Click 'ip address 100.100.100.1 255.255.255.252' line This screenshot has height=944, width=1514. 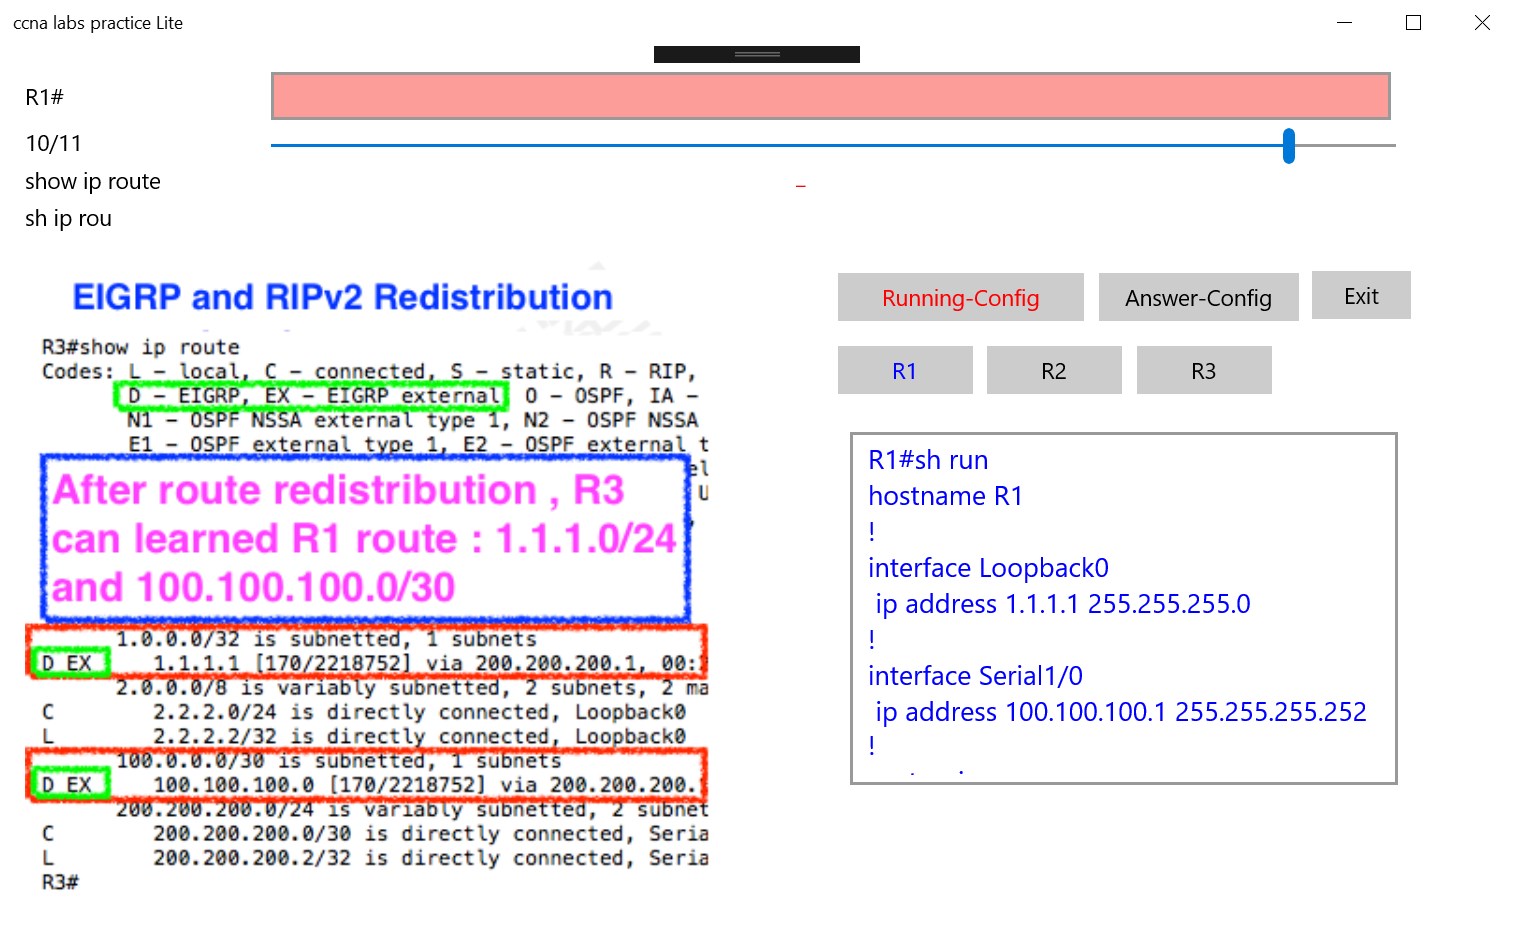[1121, 712]
